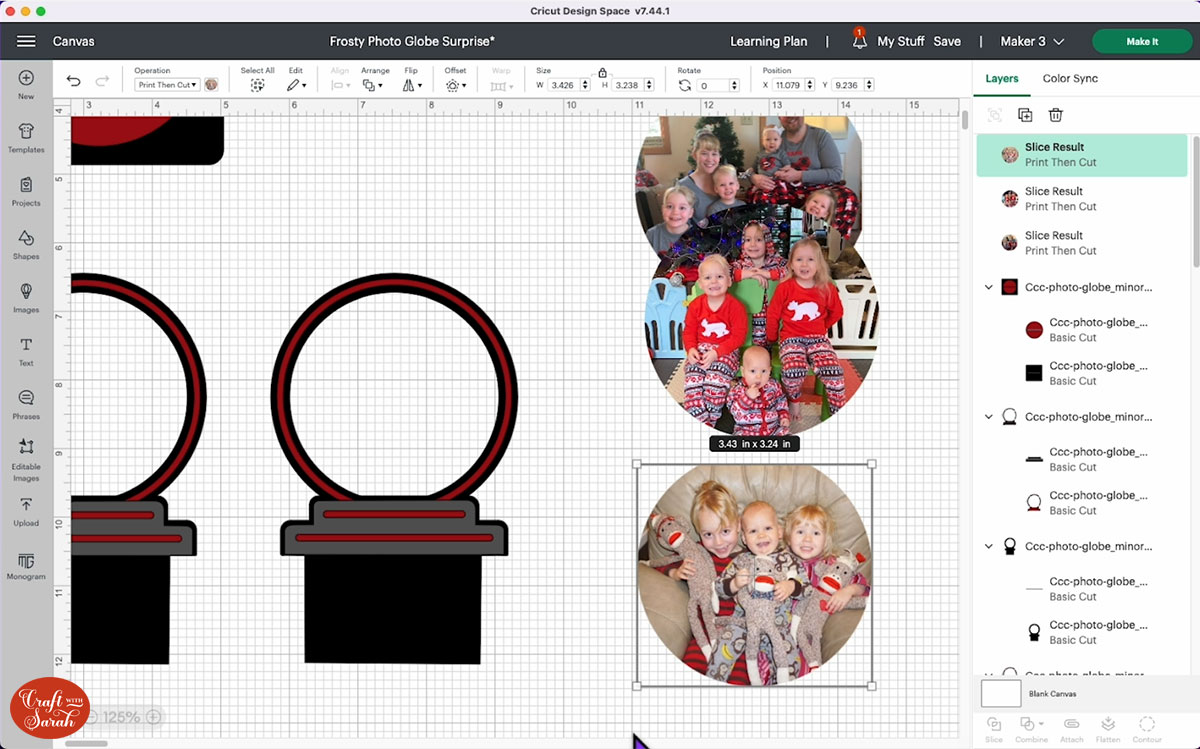Image resolution: width=1200 pixels, height=749 pixels.
Task: Expand the Flip options menu
Action: click(x=411, y=85)
